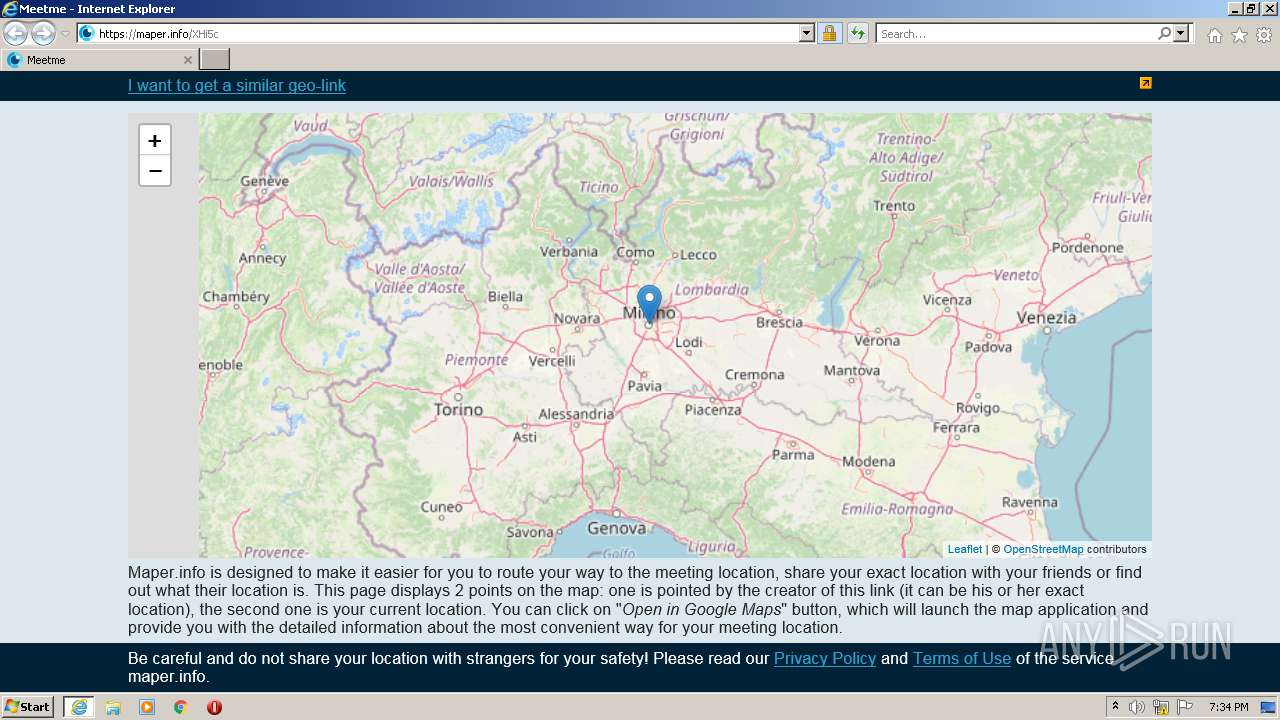Viewport: 1280px width, 720px height.
Task: Click the Cuneo label on map
Action: 442,507
